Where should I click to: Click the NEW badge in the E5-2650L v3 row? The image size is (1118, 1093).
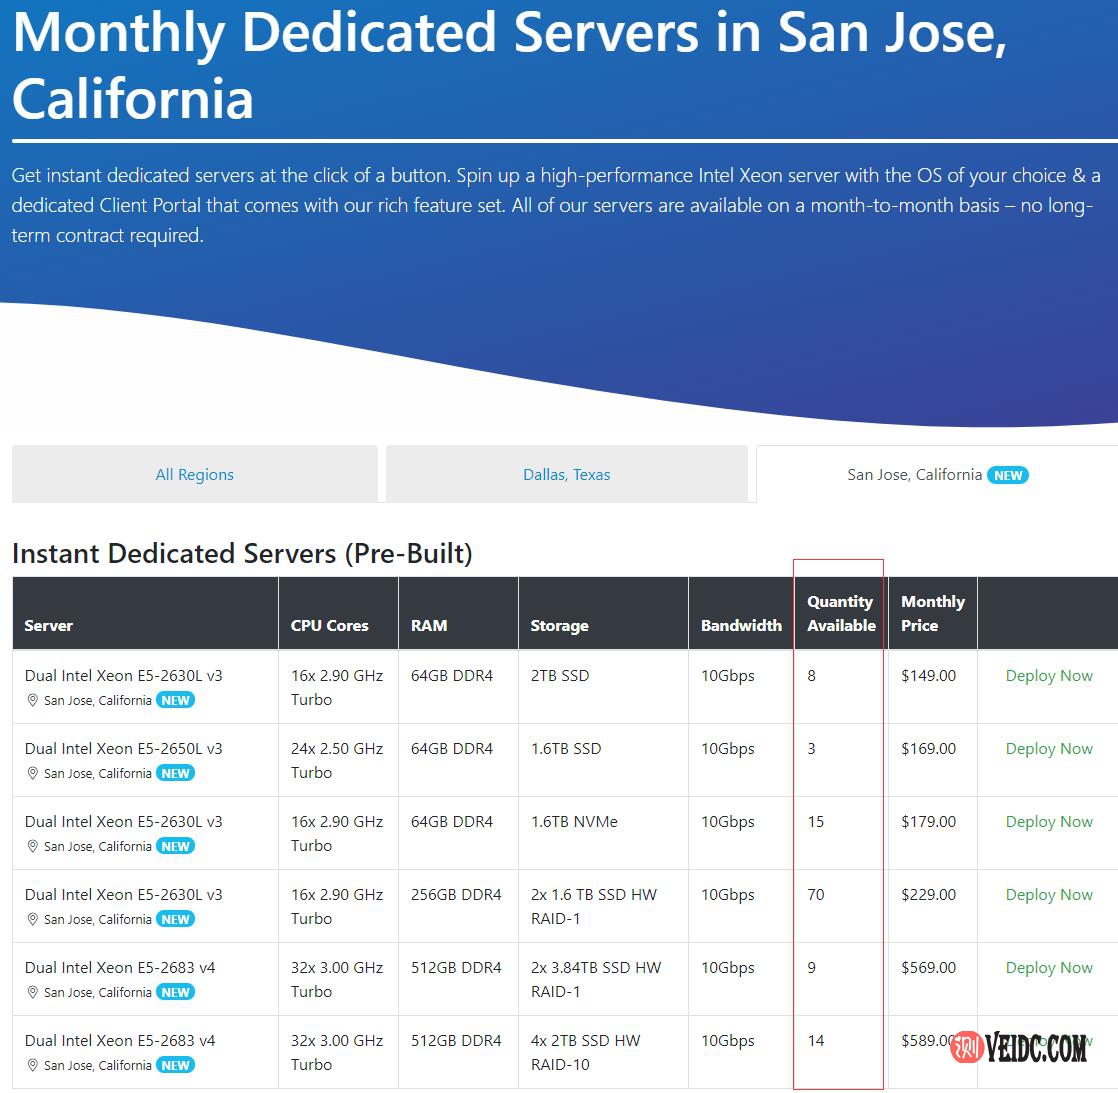[175, 773]
